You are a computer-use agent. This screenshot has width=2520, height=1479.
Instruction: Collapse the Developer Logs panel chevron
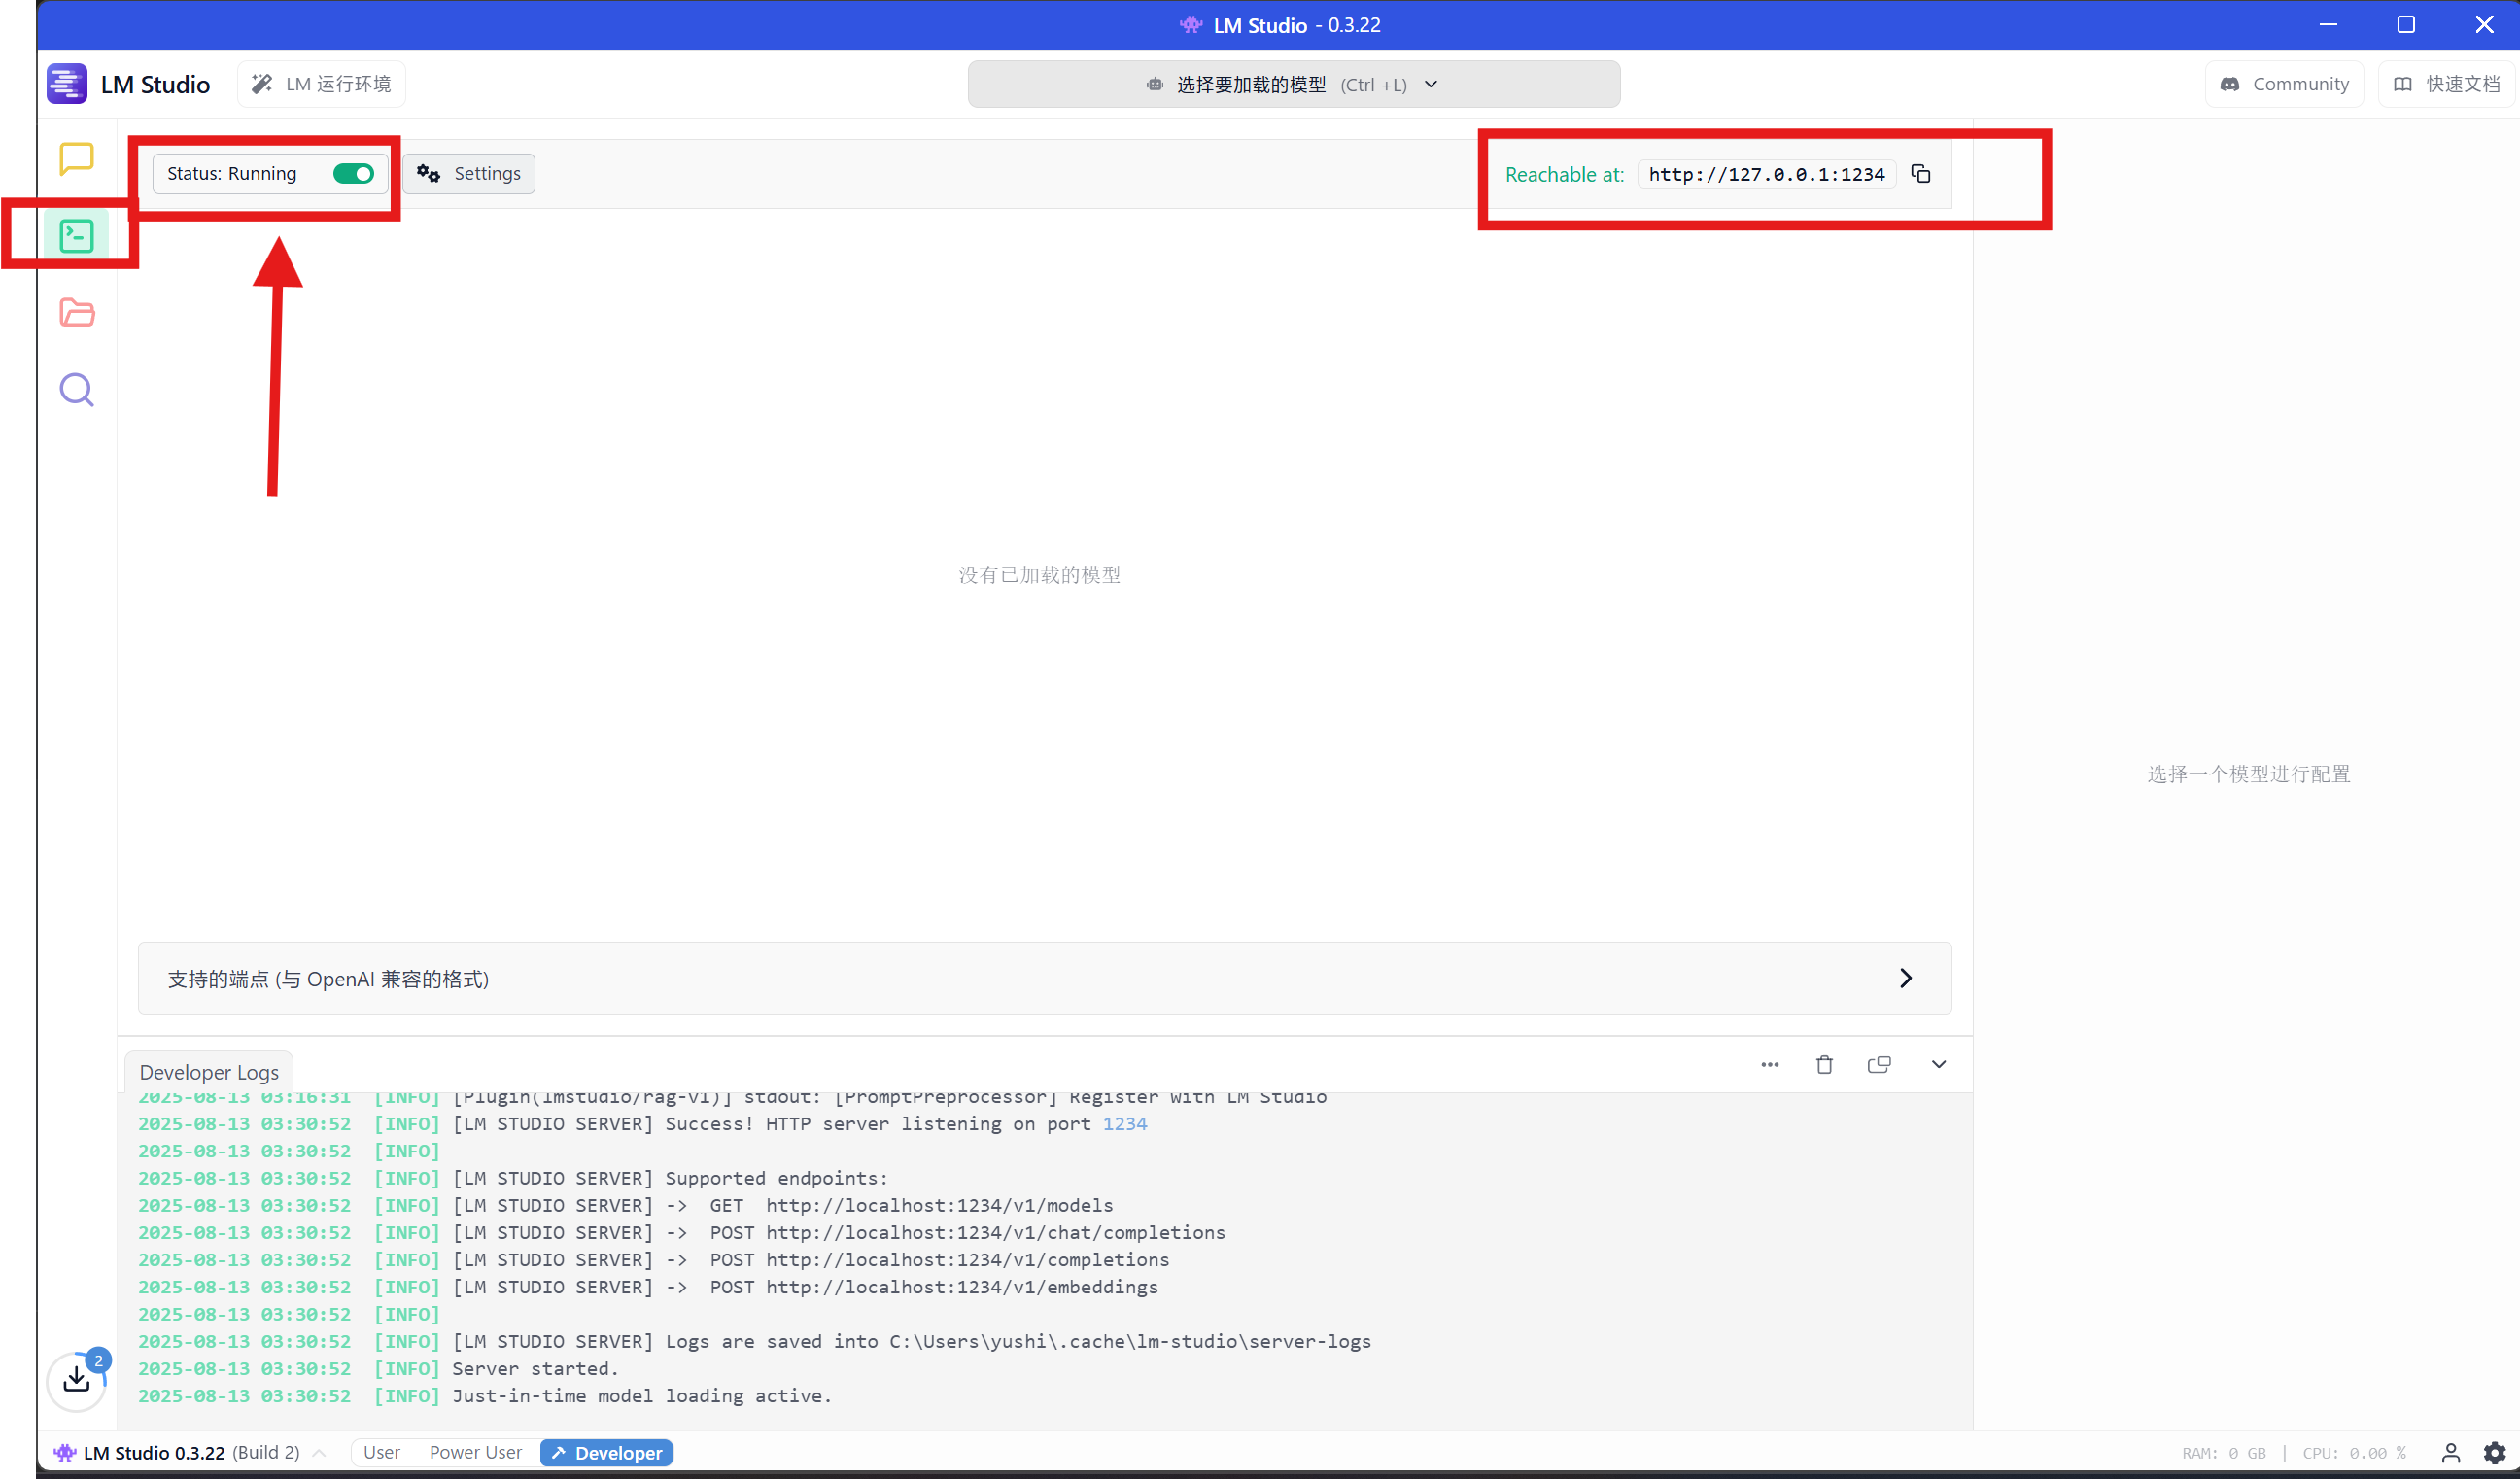pyautogui.click(x=1938, y=1064)
